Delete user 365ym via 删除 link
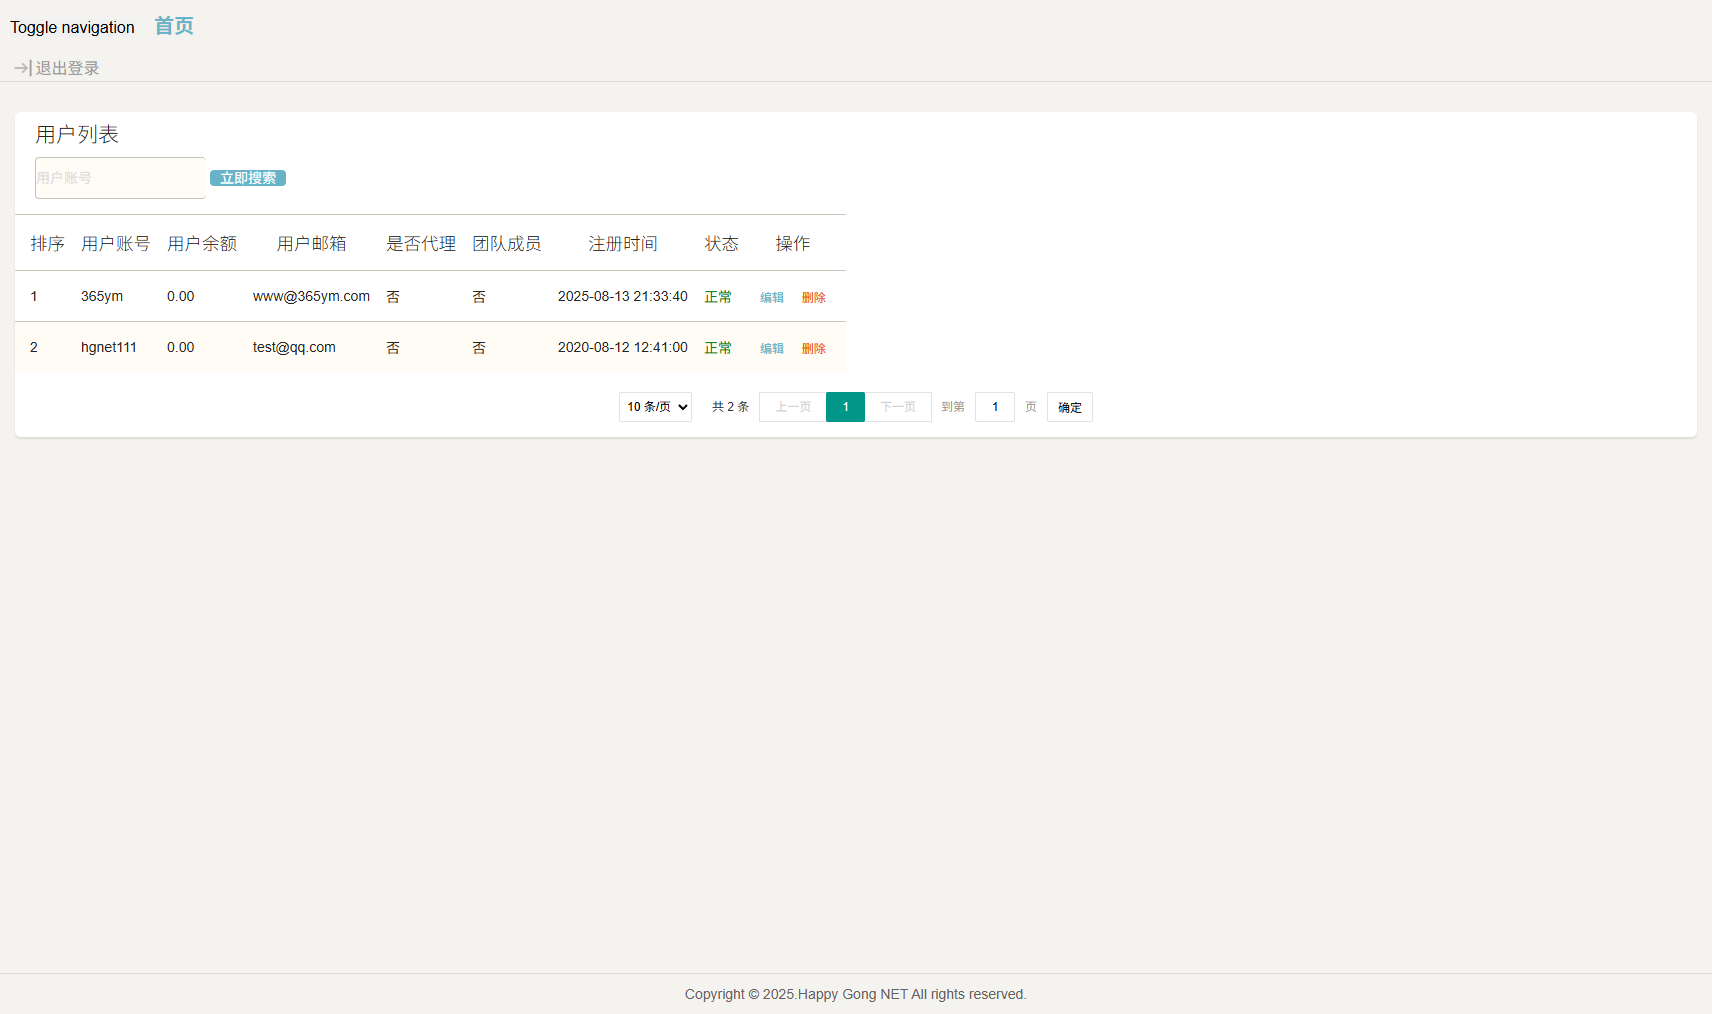1712x1014 pixels. [x=813, y=297]
